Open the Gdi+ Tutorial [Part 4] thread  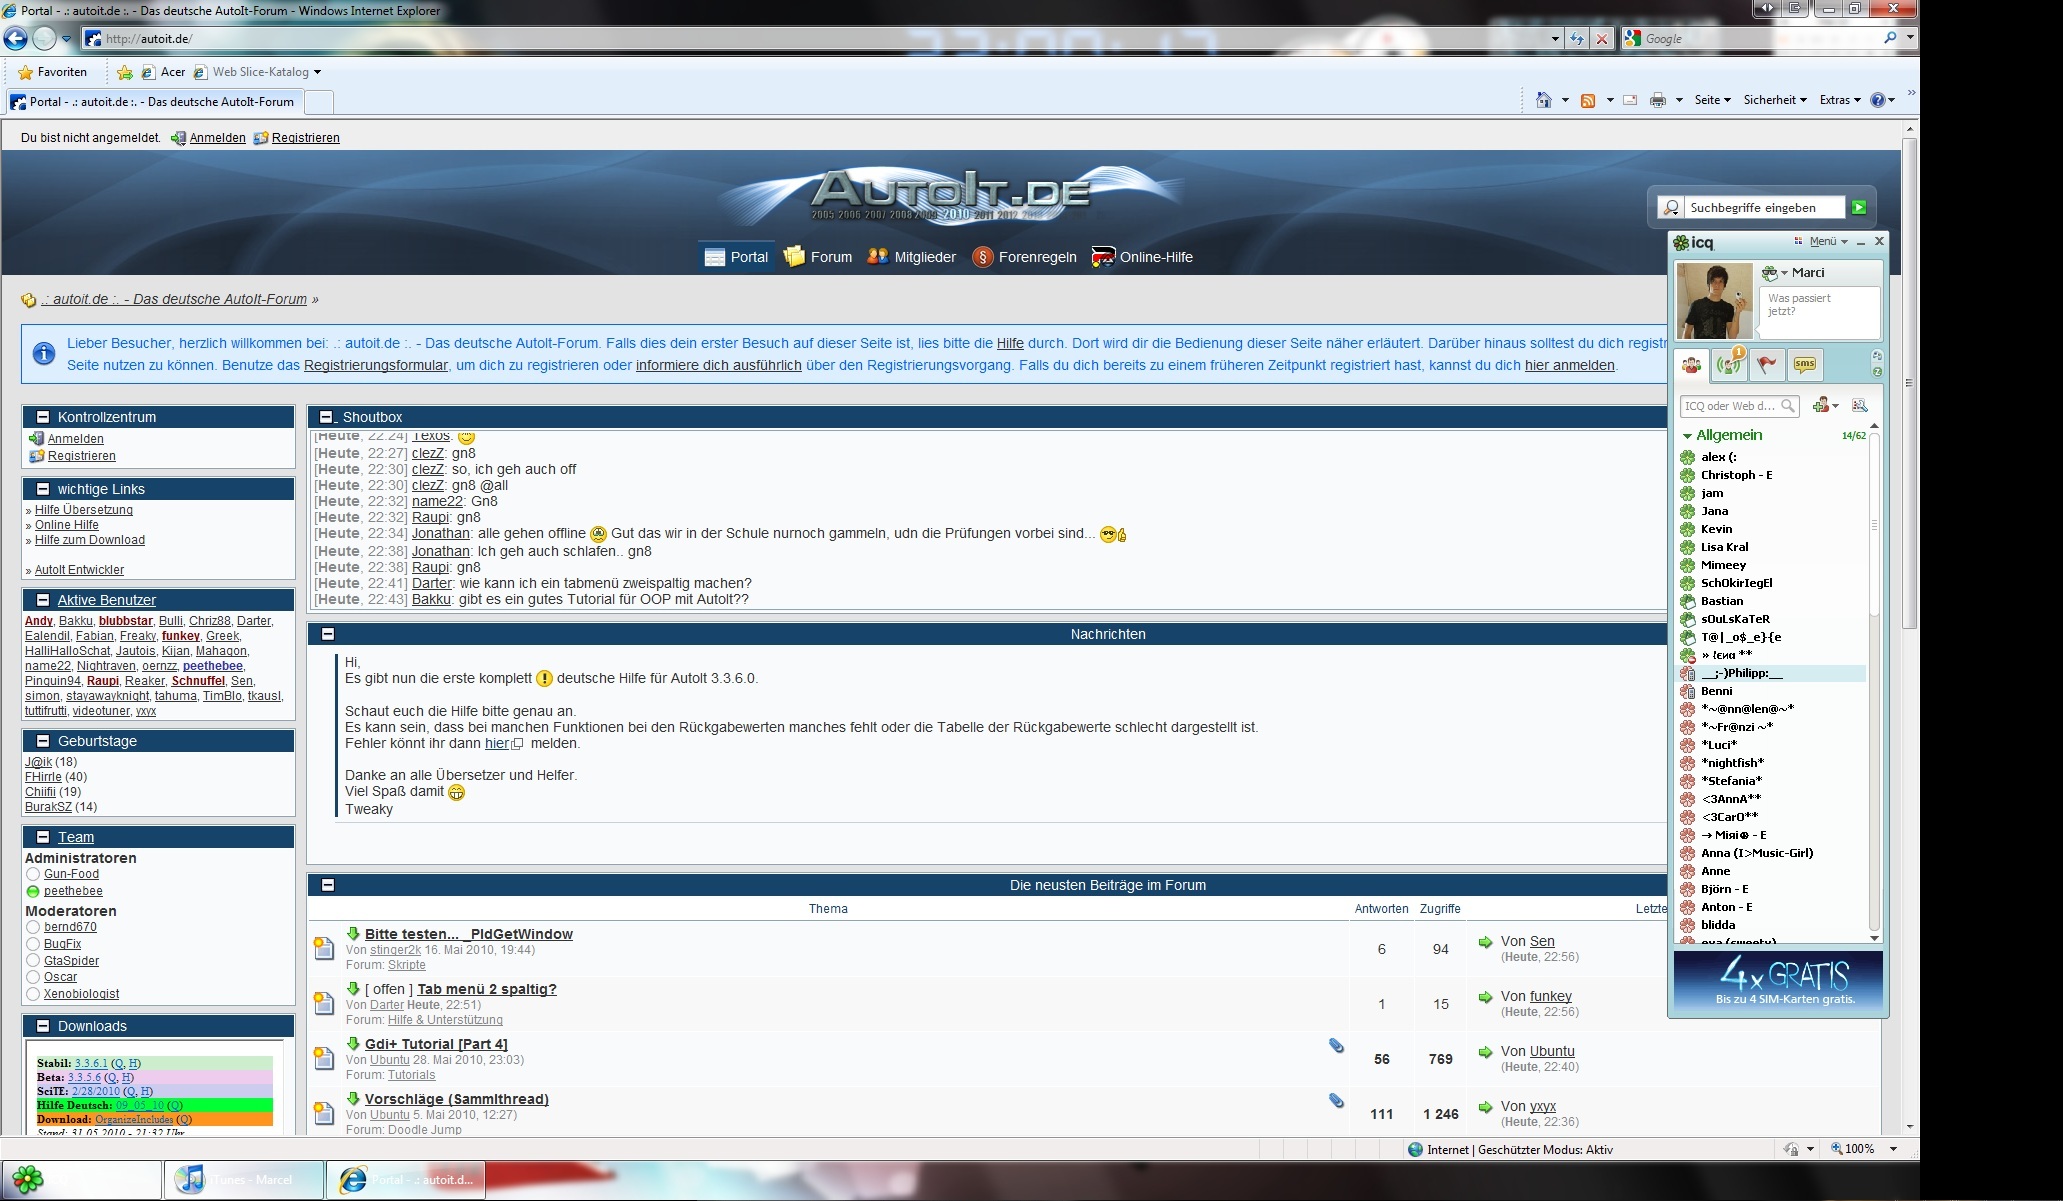point(436,1044)
